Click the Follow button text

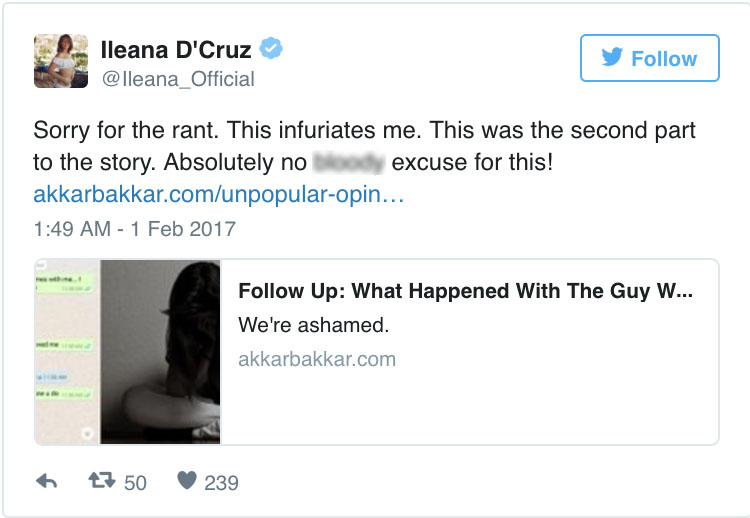[x=664, y=58]
